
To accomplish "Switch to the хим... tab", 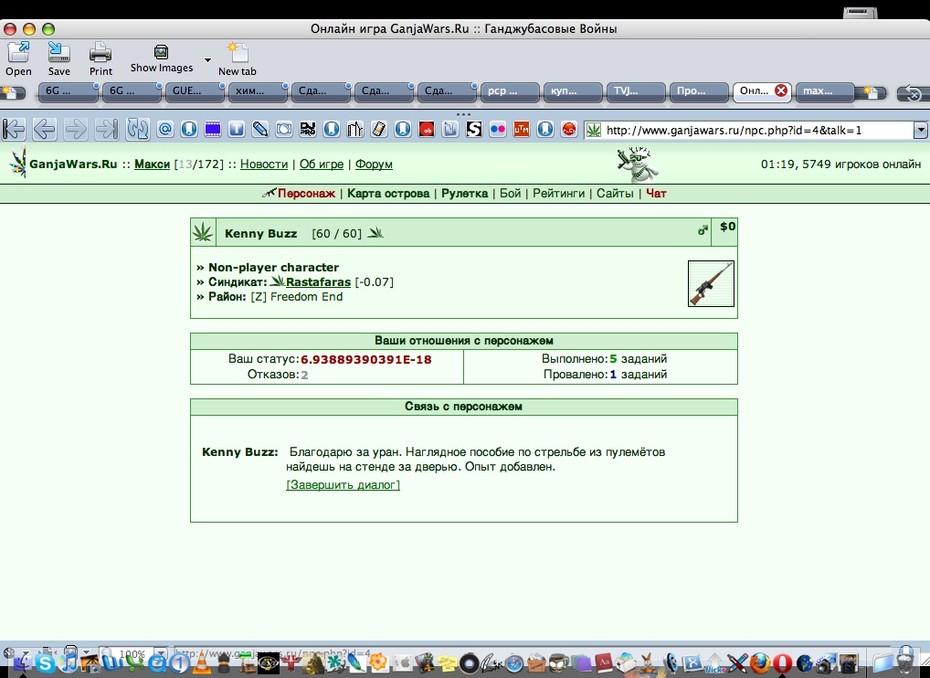I will point(256,91).
